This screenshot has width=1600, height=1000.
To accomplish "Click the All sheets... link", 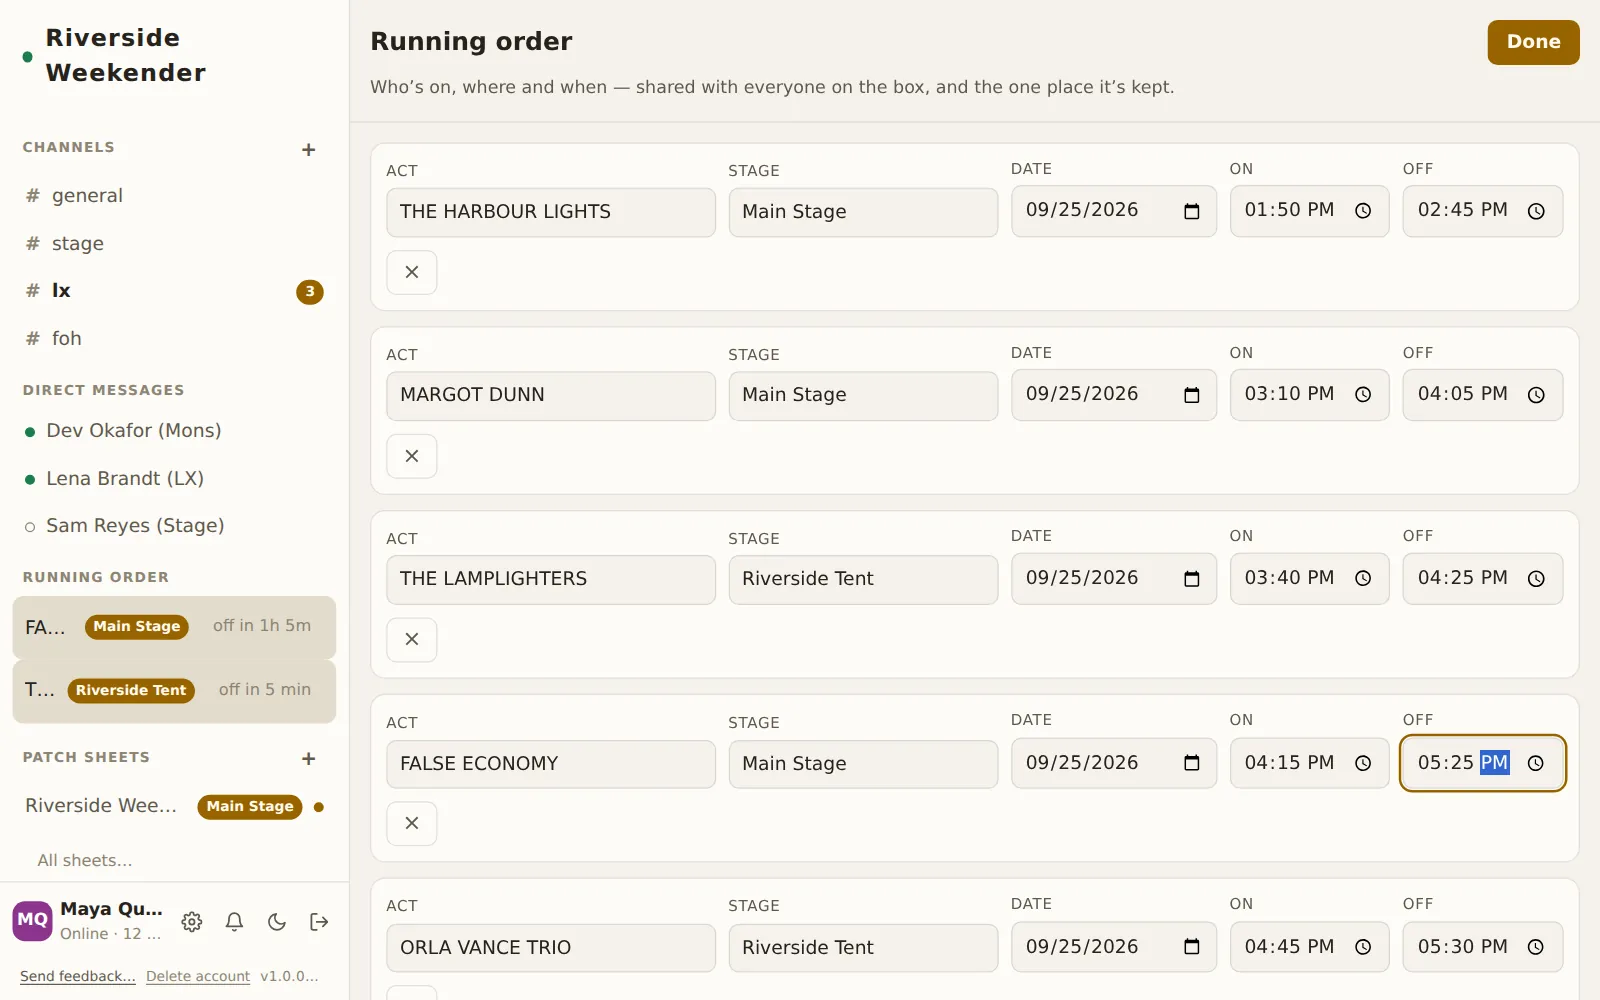I will coord(85,861).
